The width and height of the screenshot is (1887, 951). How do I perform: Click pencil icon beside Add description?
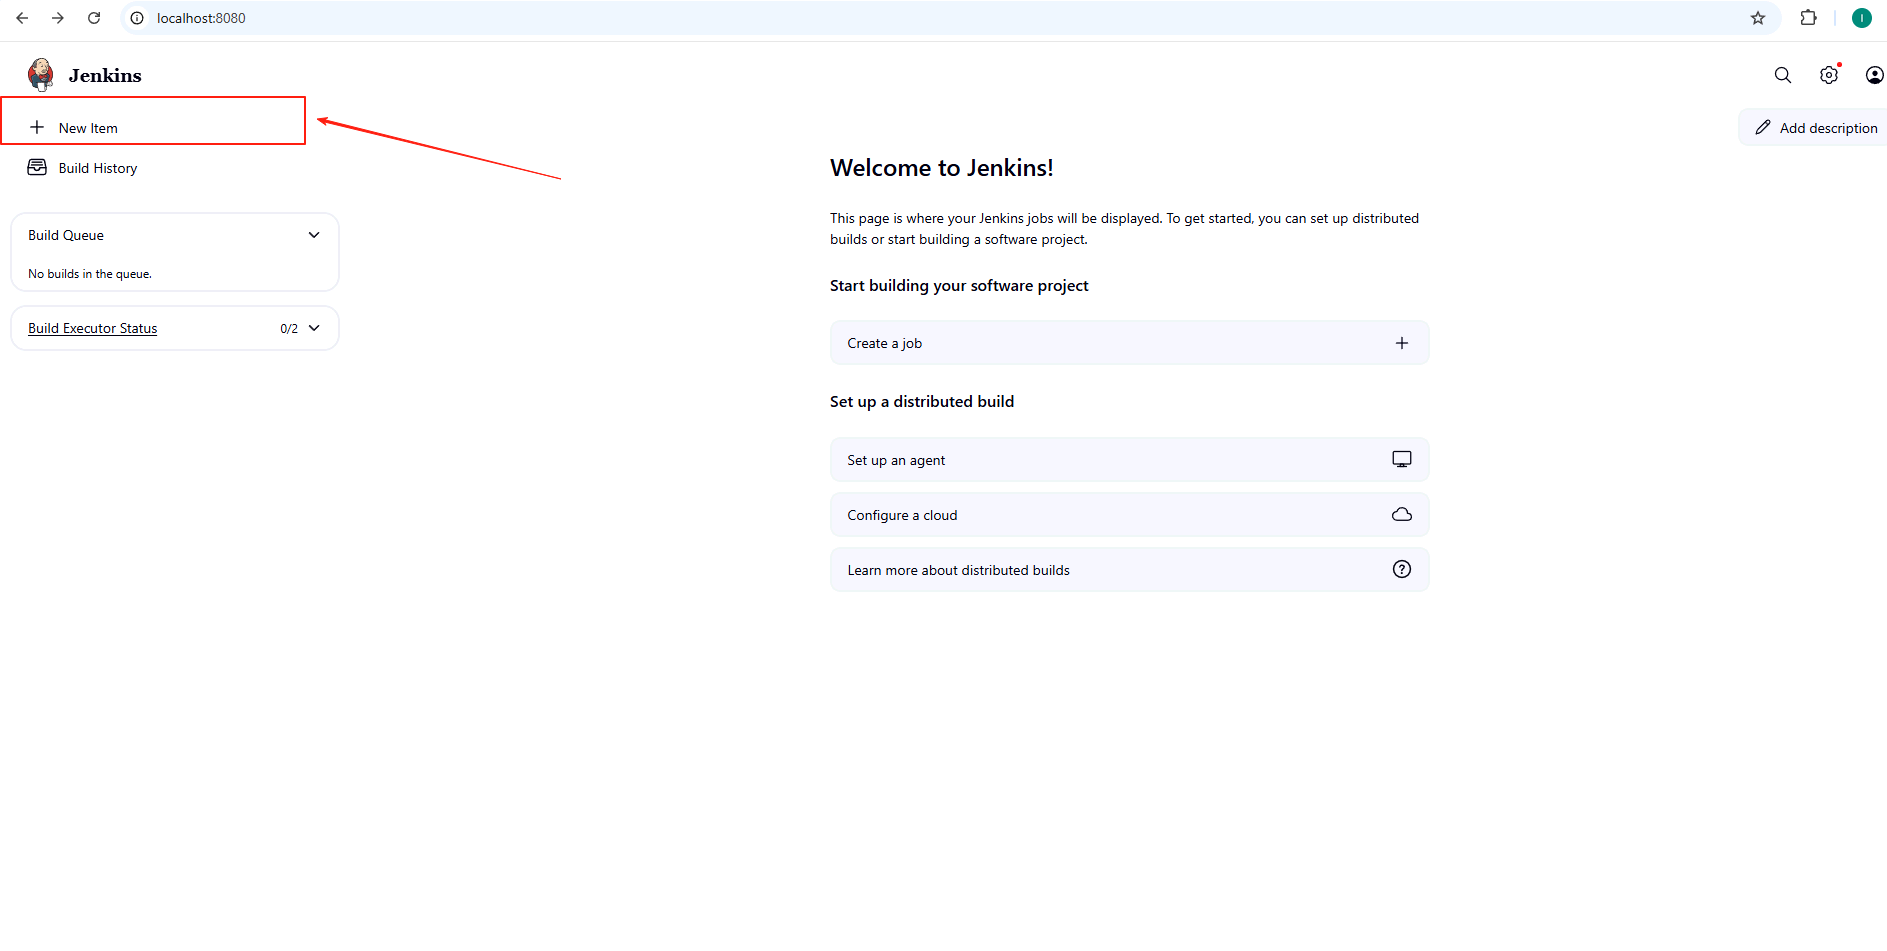(x=1763, y=127)
